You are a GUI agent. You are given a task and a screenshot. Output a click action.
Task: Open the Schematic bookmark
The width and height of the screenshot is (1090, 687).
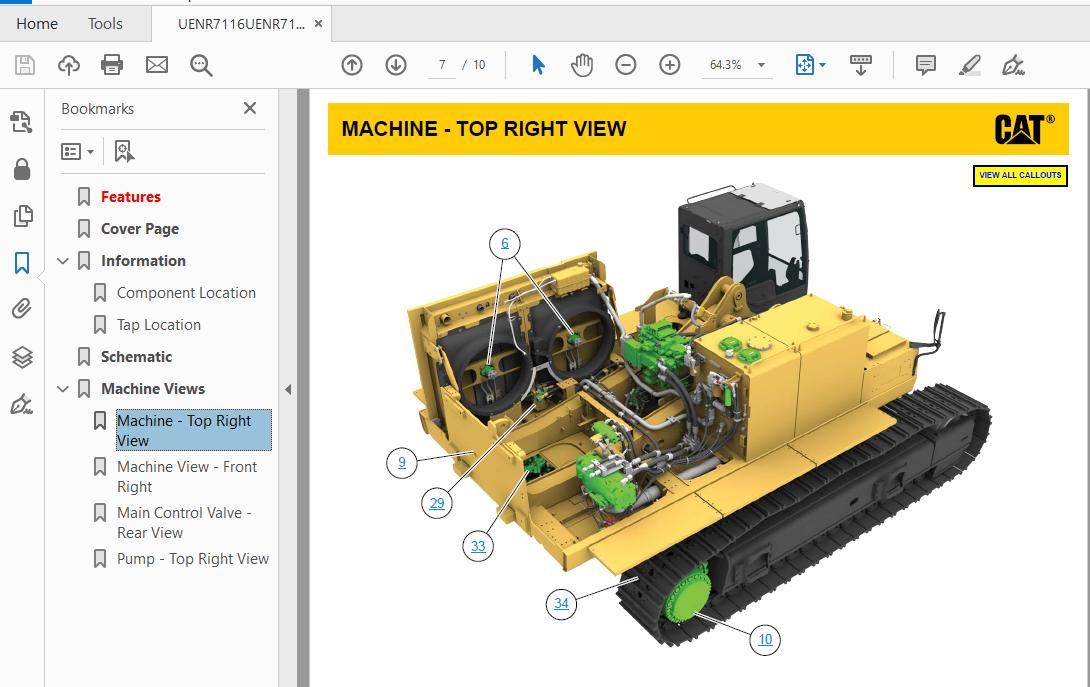136,357
